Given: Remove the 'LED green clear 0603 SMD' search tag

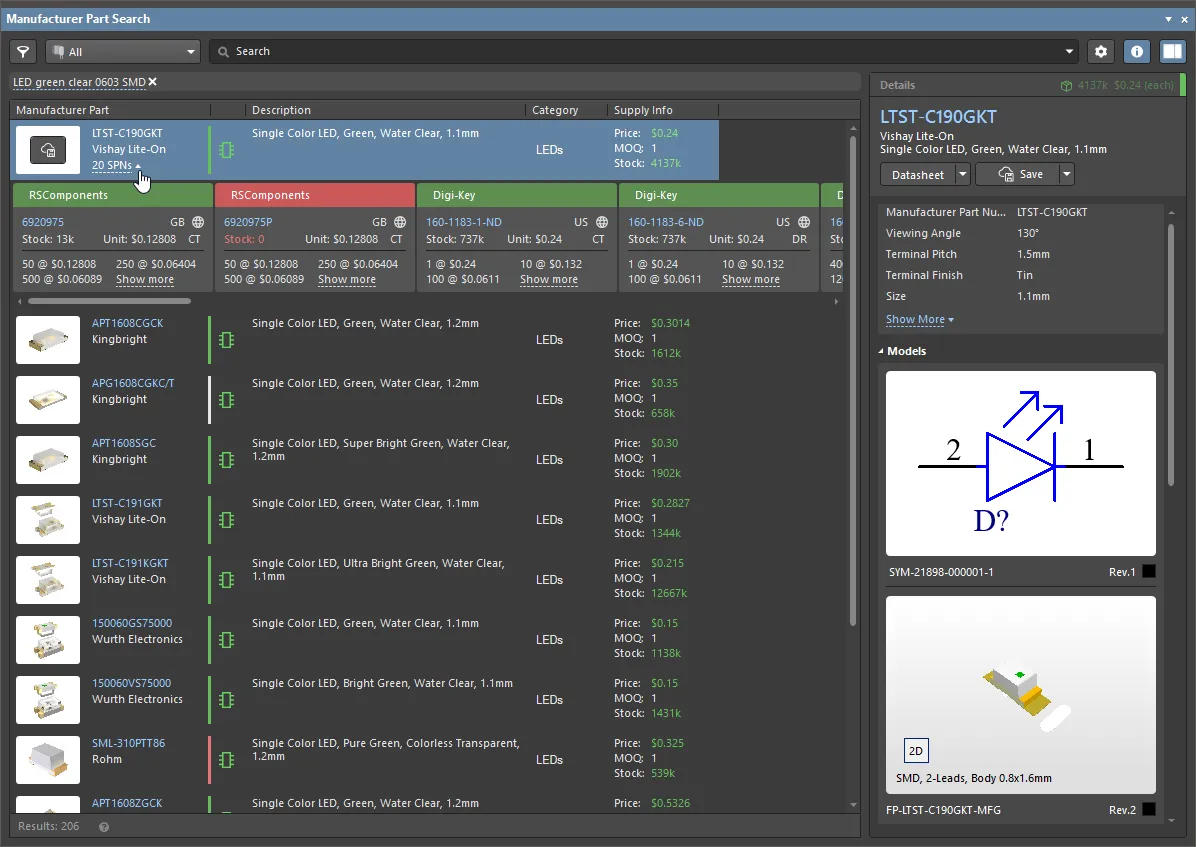Looking at the screenshot, I should [x=153, y=82].
